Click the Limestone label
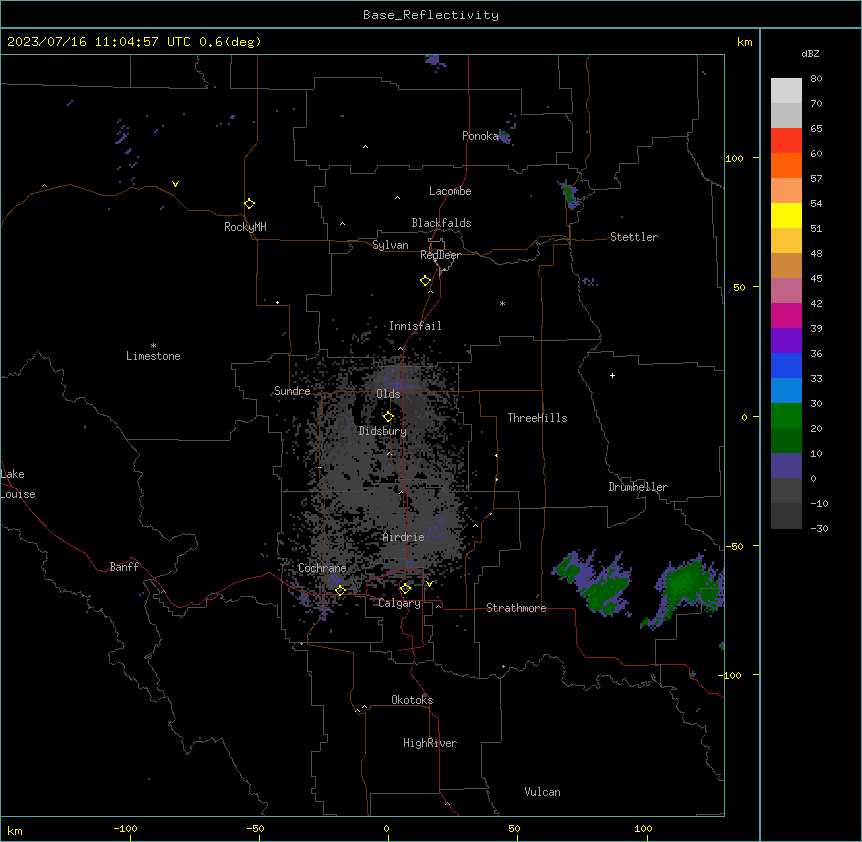This screenshot has height=842, width=862. 153,356
